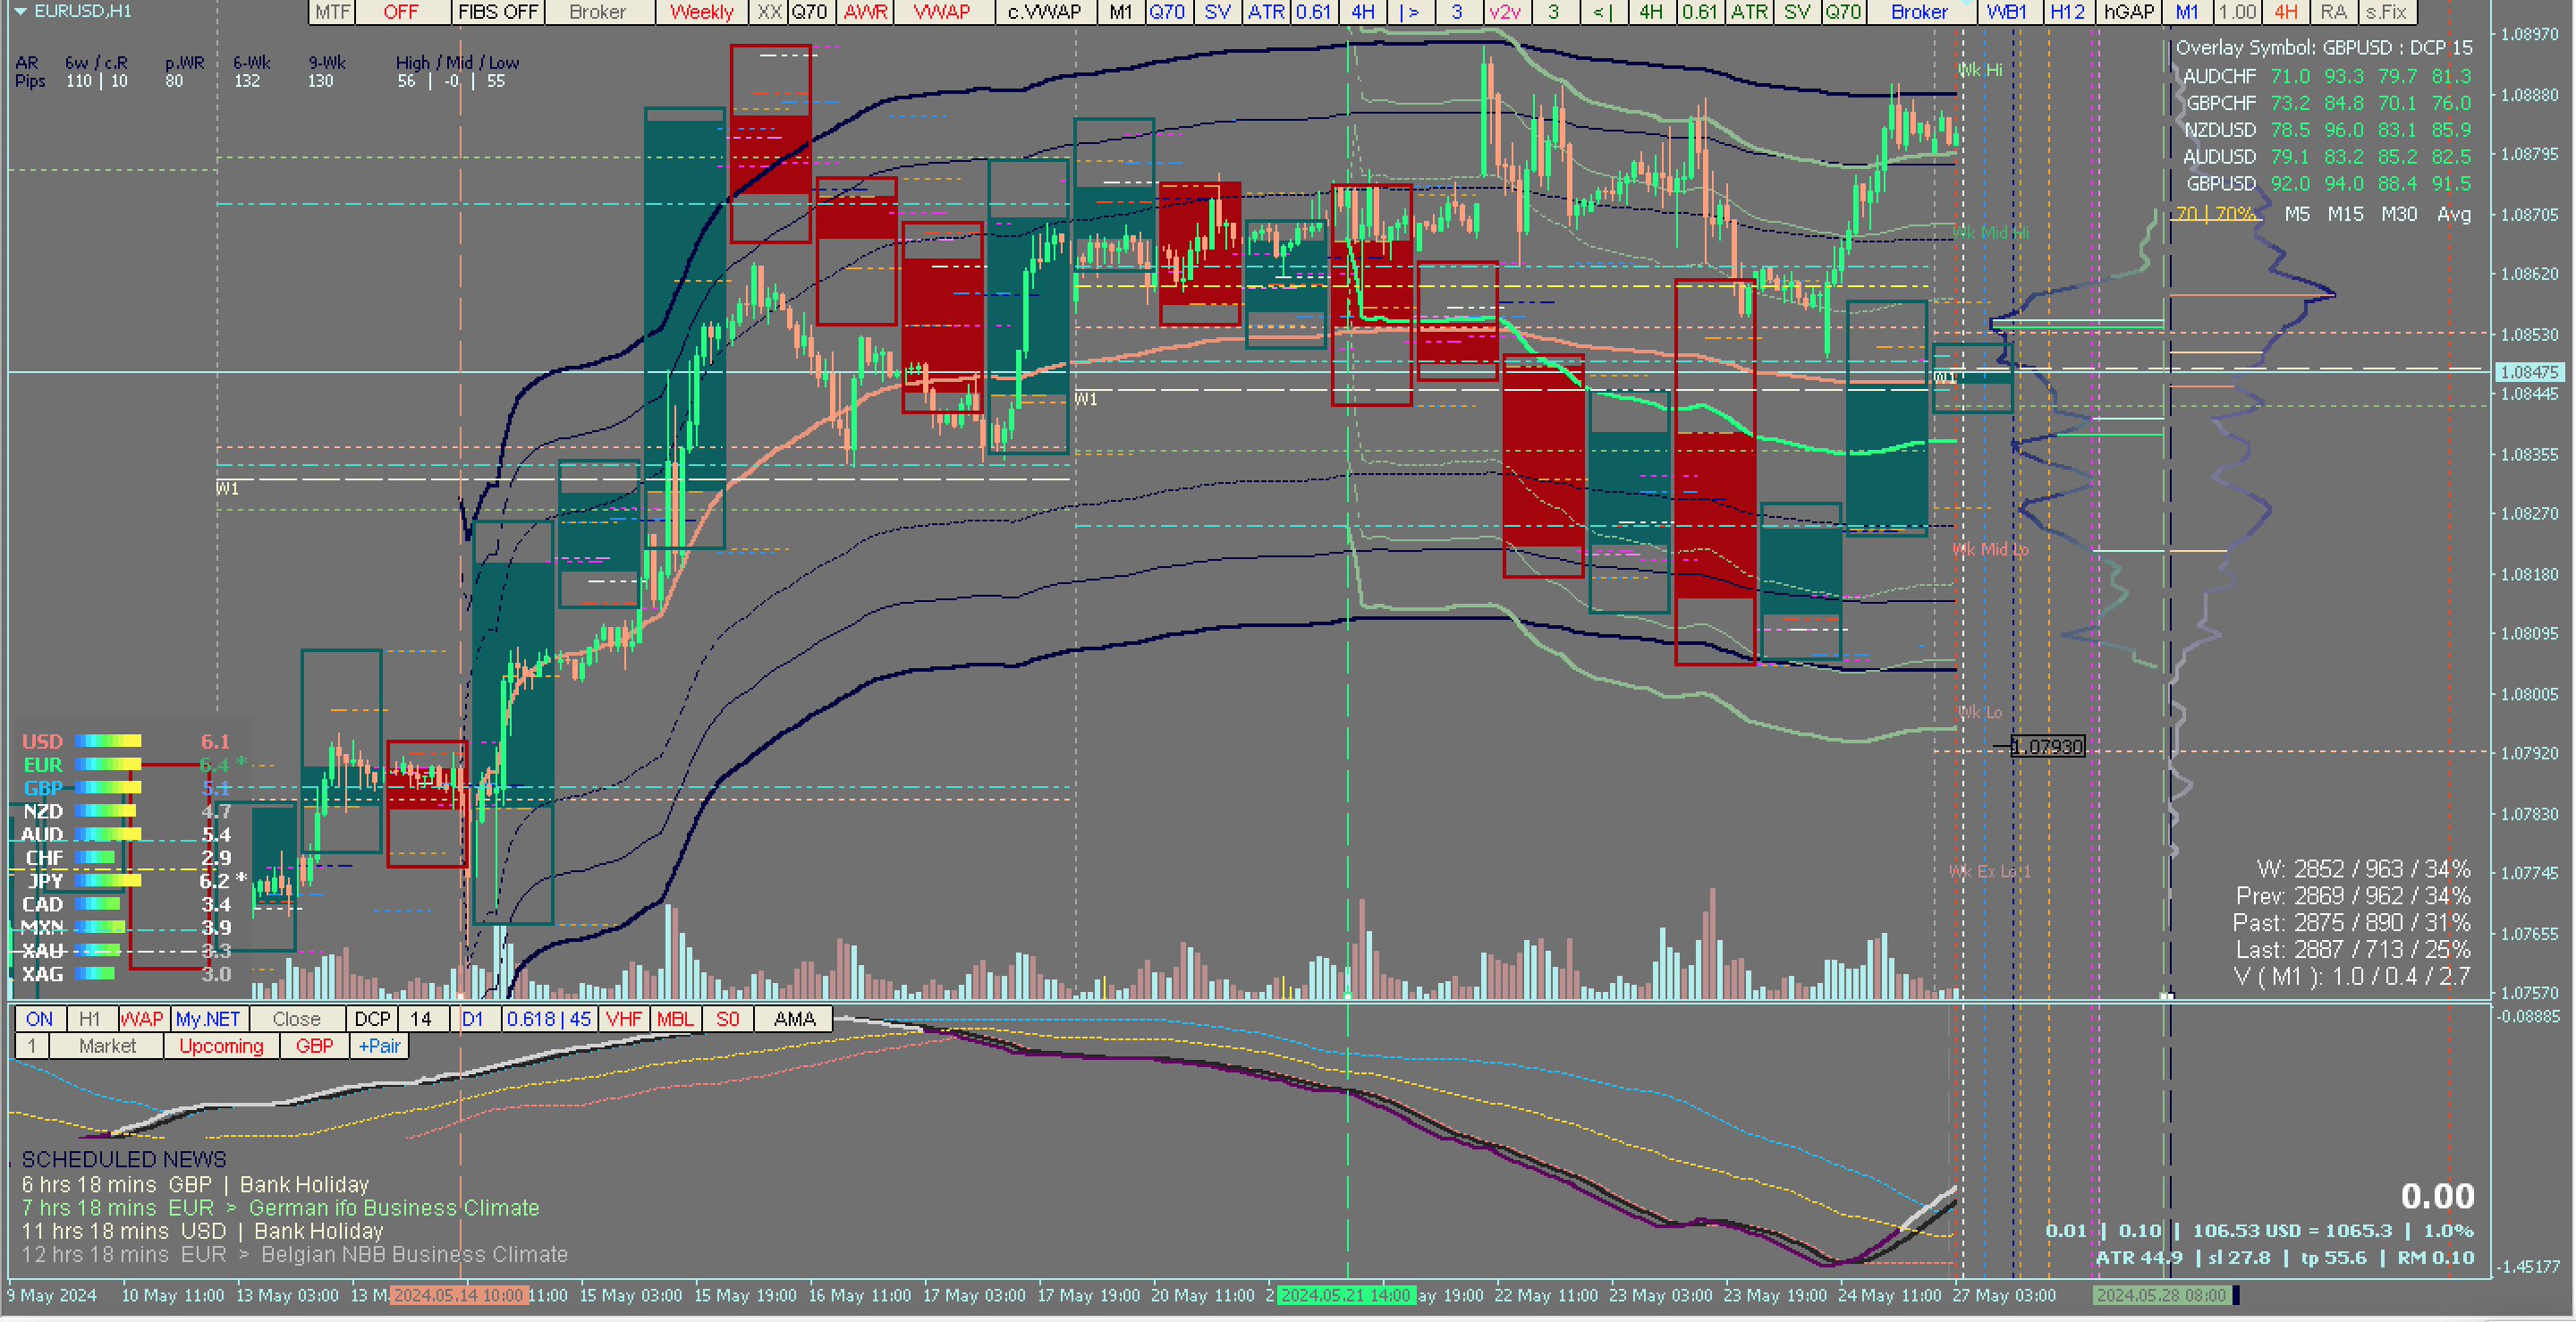Select the Market tab
The image size is (2576, 1322).
pos(107,1046)
